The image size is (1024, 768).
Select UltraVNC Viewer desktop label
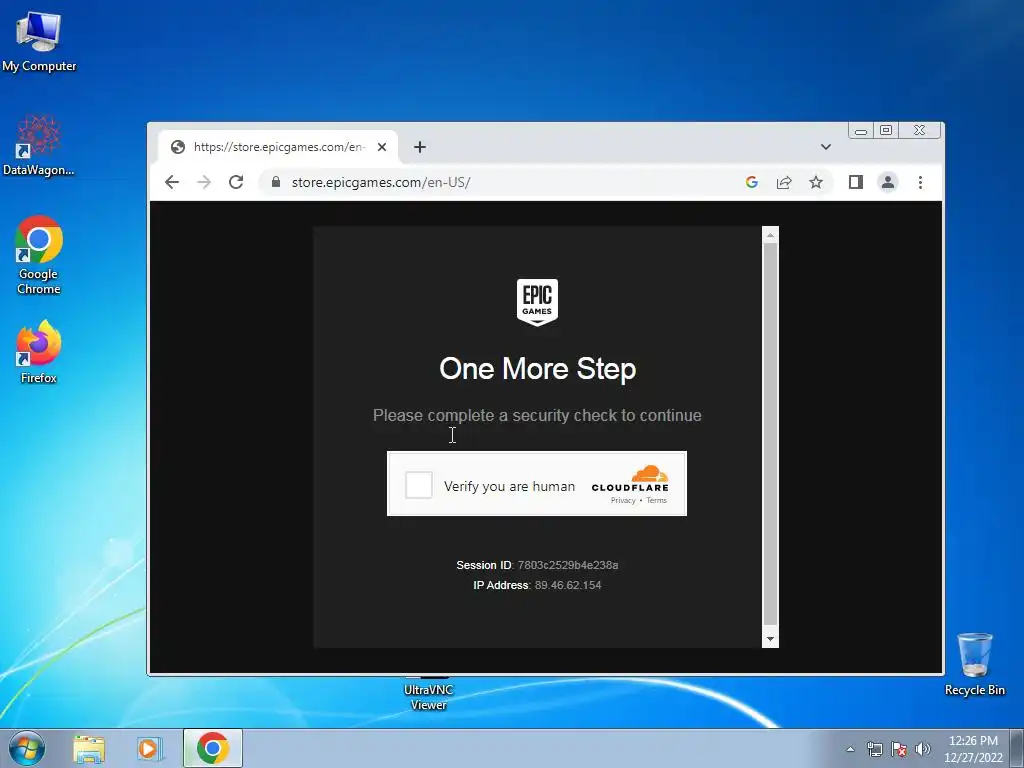tap(428, 697)
